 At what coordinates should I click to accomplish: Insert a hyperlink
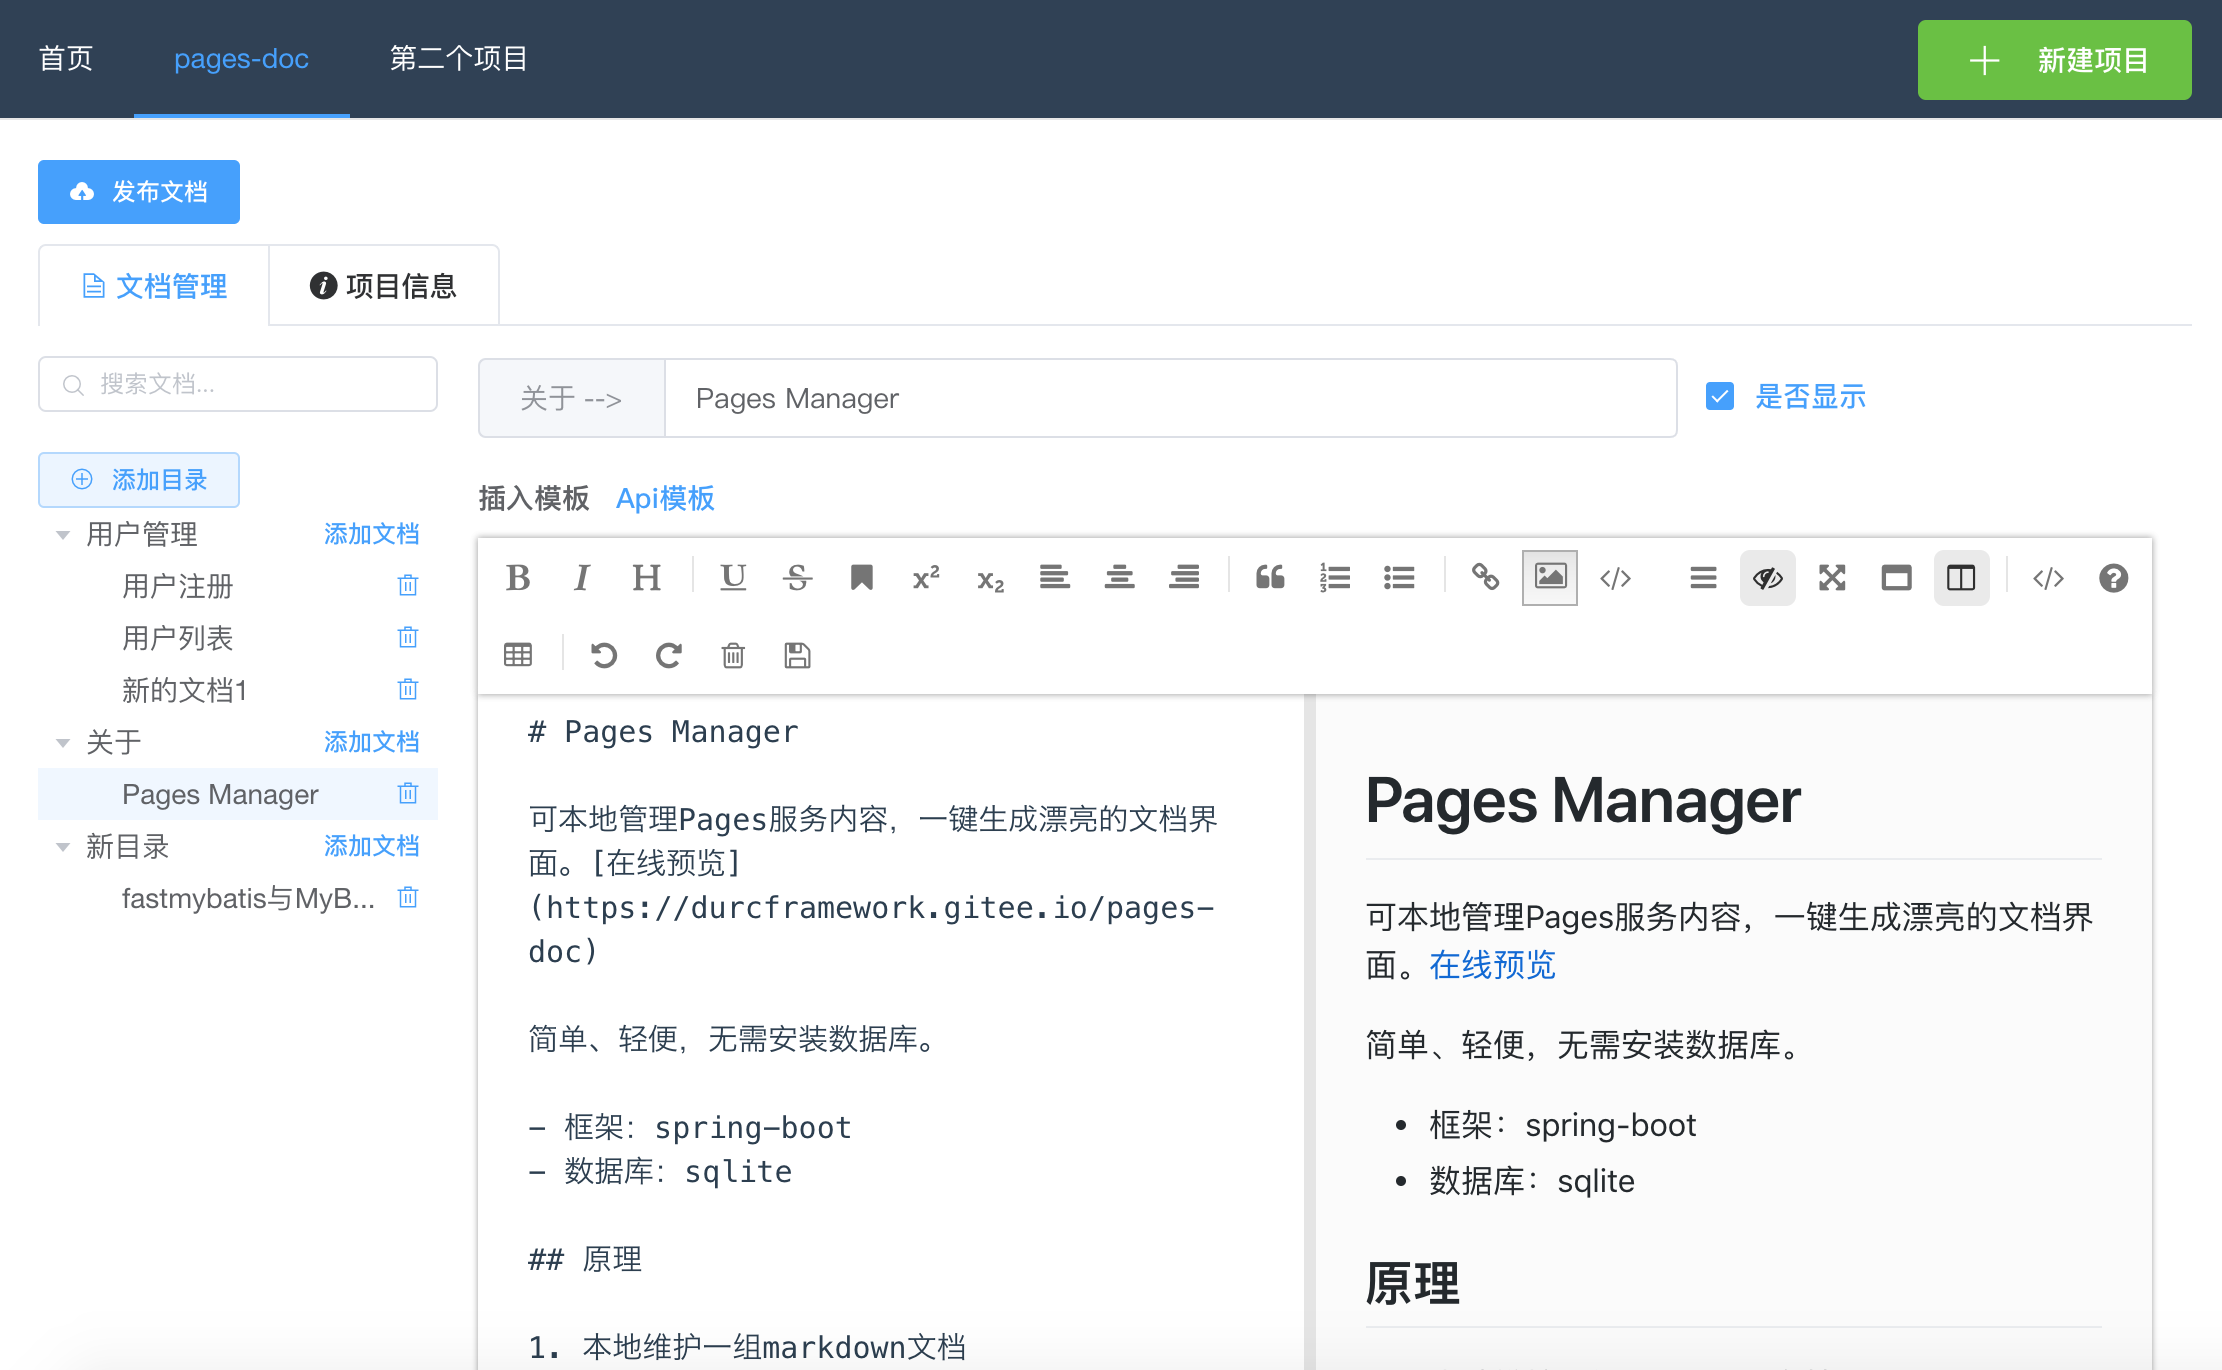click(x=1485, y=577)
